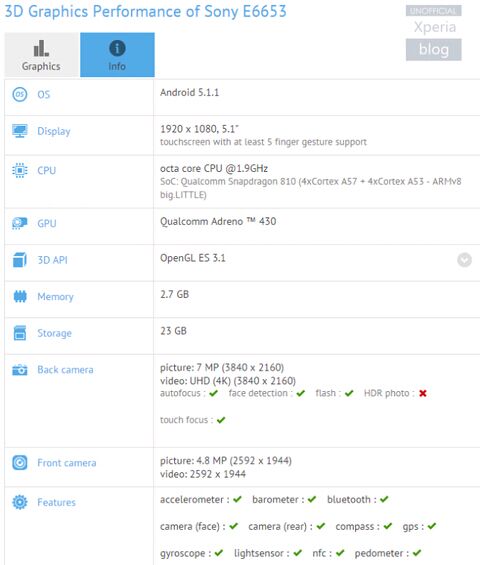Click the HDR photo red cross mark
The image size is (480, 565).
click(x=423, y=393)
